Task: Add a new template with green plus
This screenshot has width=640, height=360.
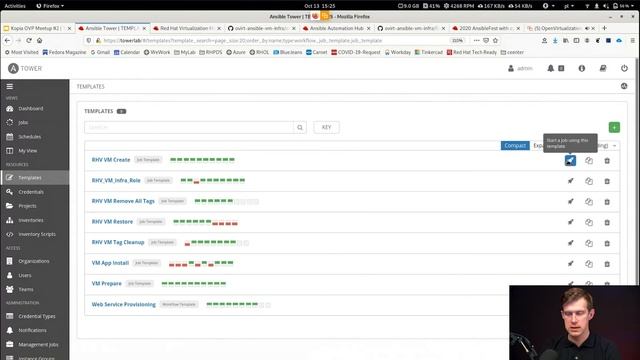Action: click(x=614, y=127)
